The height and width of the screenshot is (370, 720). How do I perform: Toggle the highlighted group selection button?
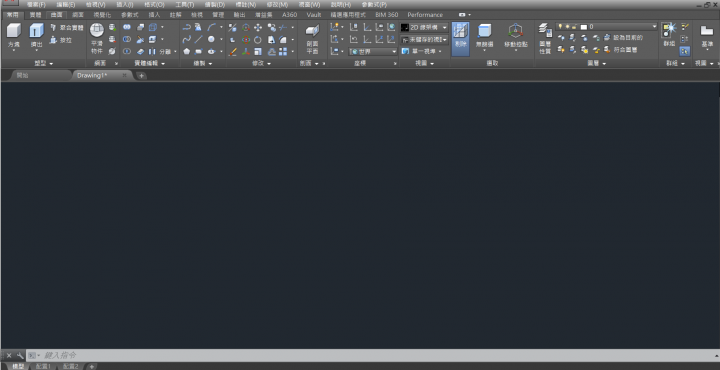tap(685, 51)
